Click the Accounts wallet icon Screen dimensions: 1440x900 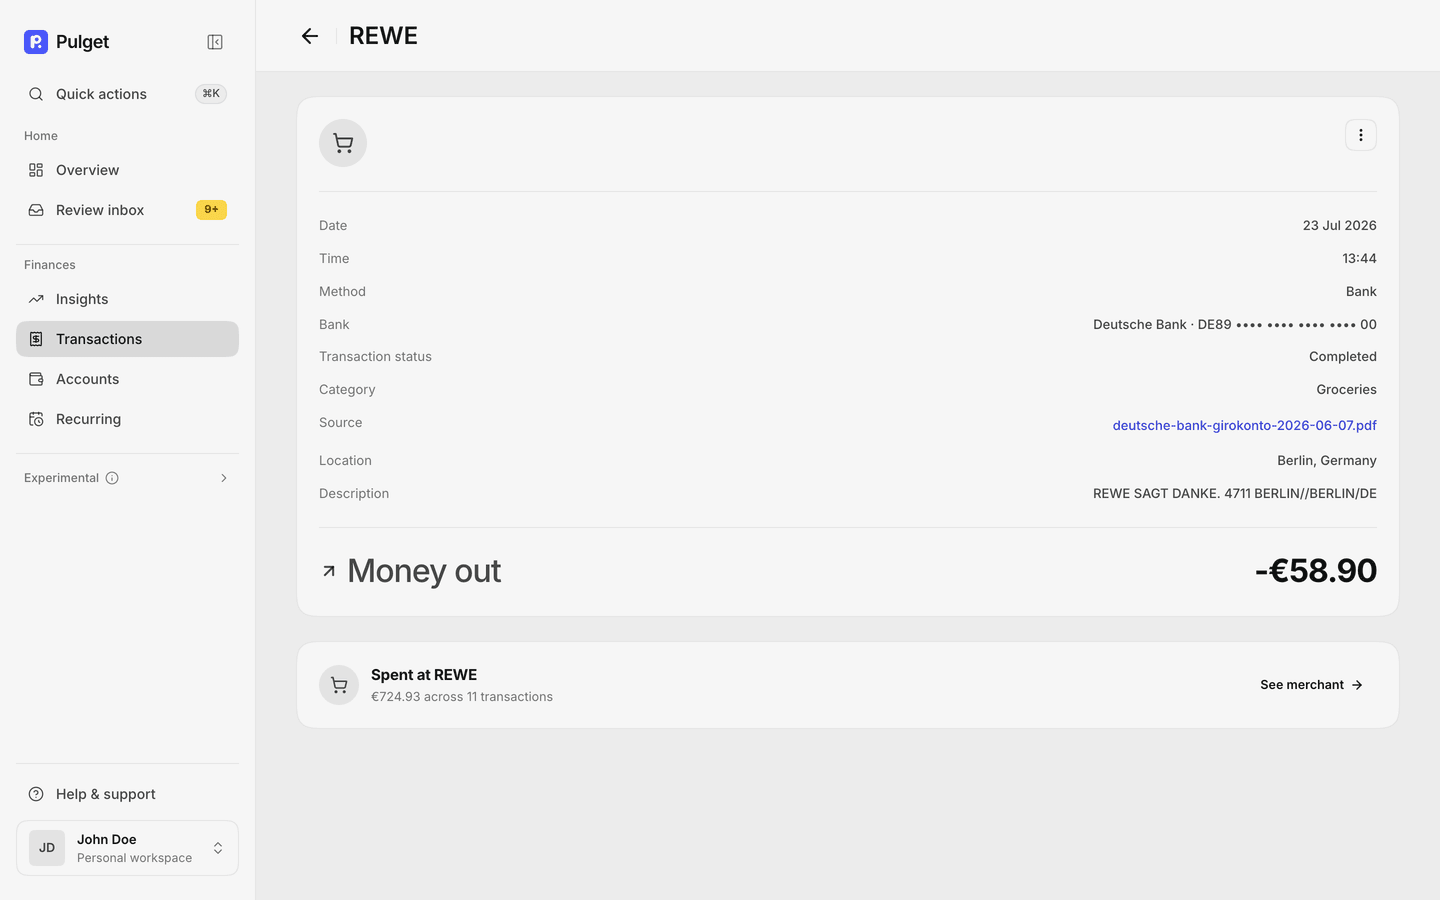pos(36,379)
